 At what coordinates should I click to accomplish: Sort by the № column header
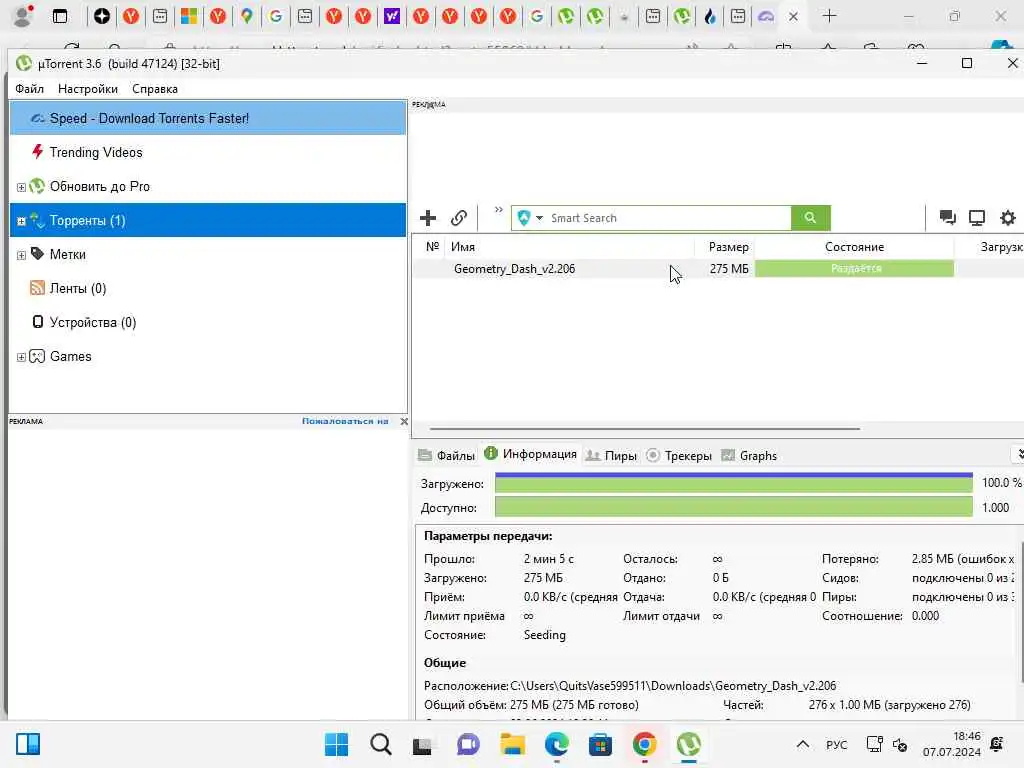(x=432, y=247)
